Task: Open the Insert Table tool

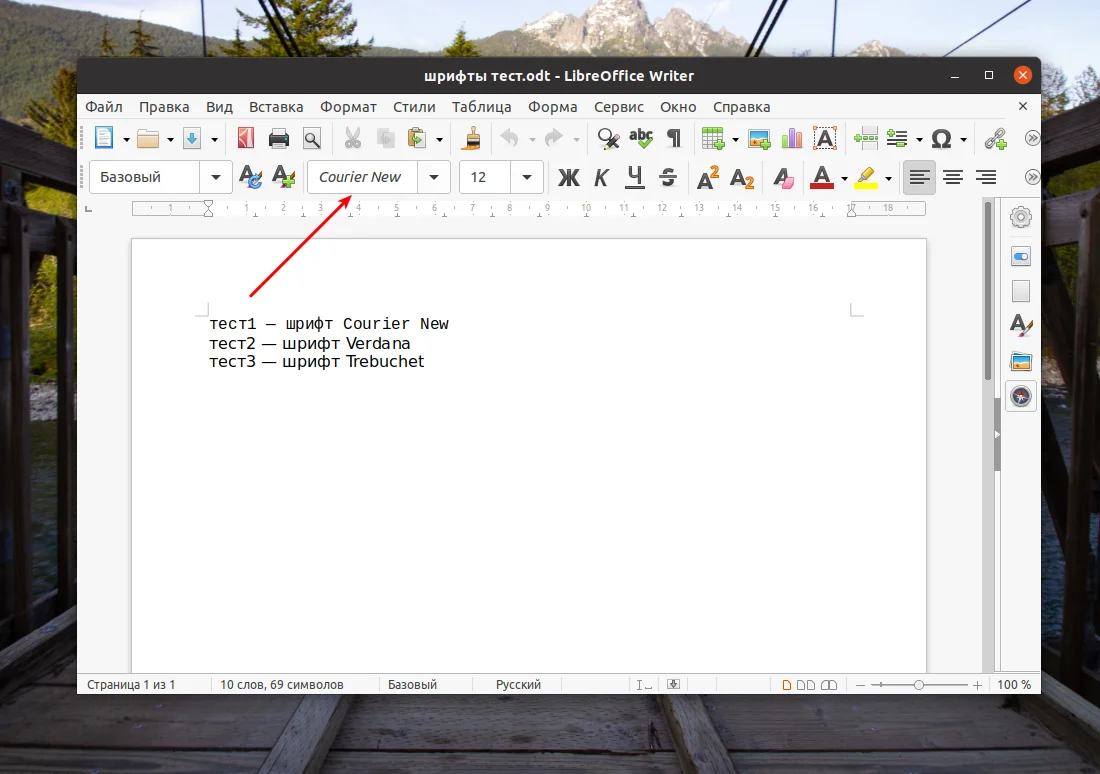Action: (x=714, y=138)
